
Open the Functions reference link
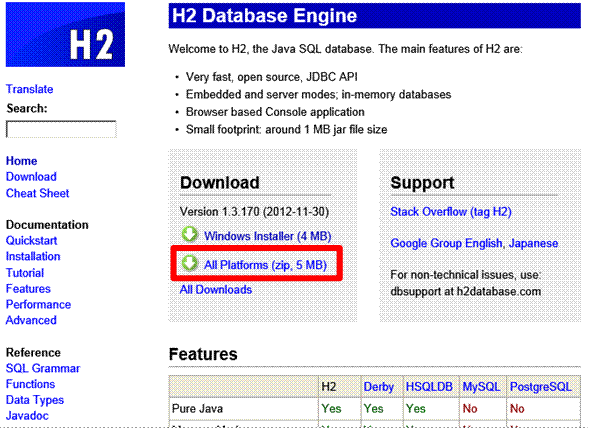pyautogui.click(x=30, y=384)
